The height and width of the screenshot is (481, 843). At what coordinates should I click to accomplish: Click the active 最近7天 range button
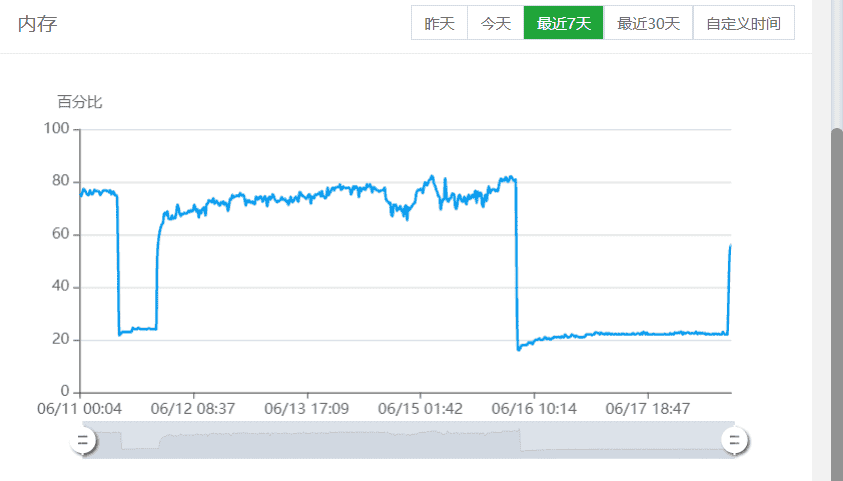coord(563,23)
